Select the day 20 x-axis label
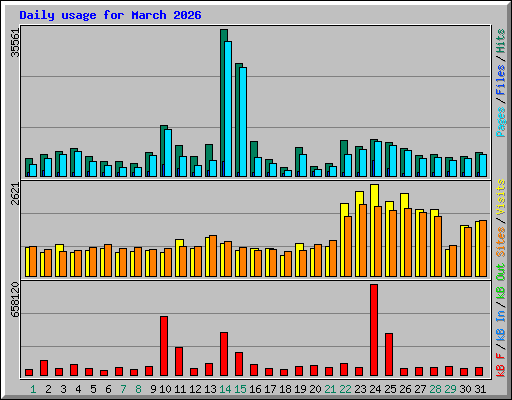The image size is (512, 400). (x=315, y=389)
